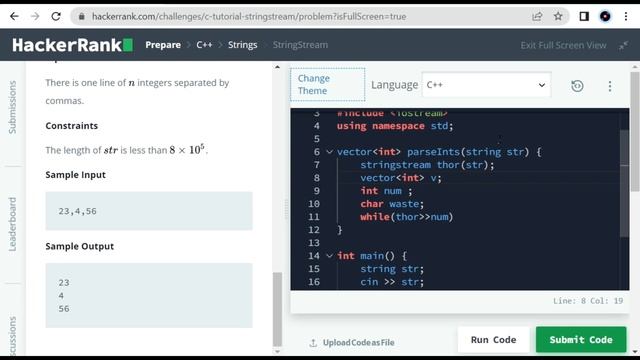640x360 pixels.
Task: Switch to the Submissions side tab
Action: pos(13,107)
